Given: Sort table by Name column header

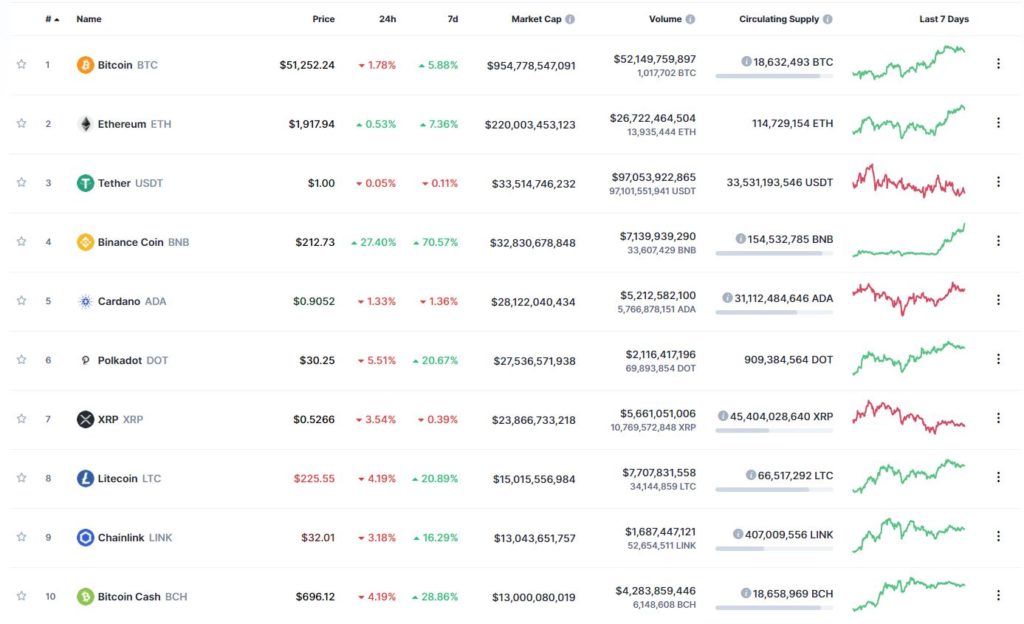Looking at the screenshot, I should click(89, 19).
